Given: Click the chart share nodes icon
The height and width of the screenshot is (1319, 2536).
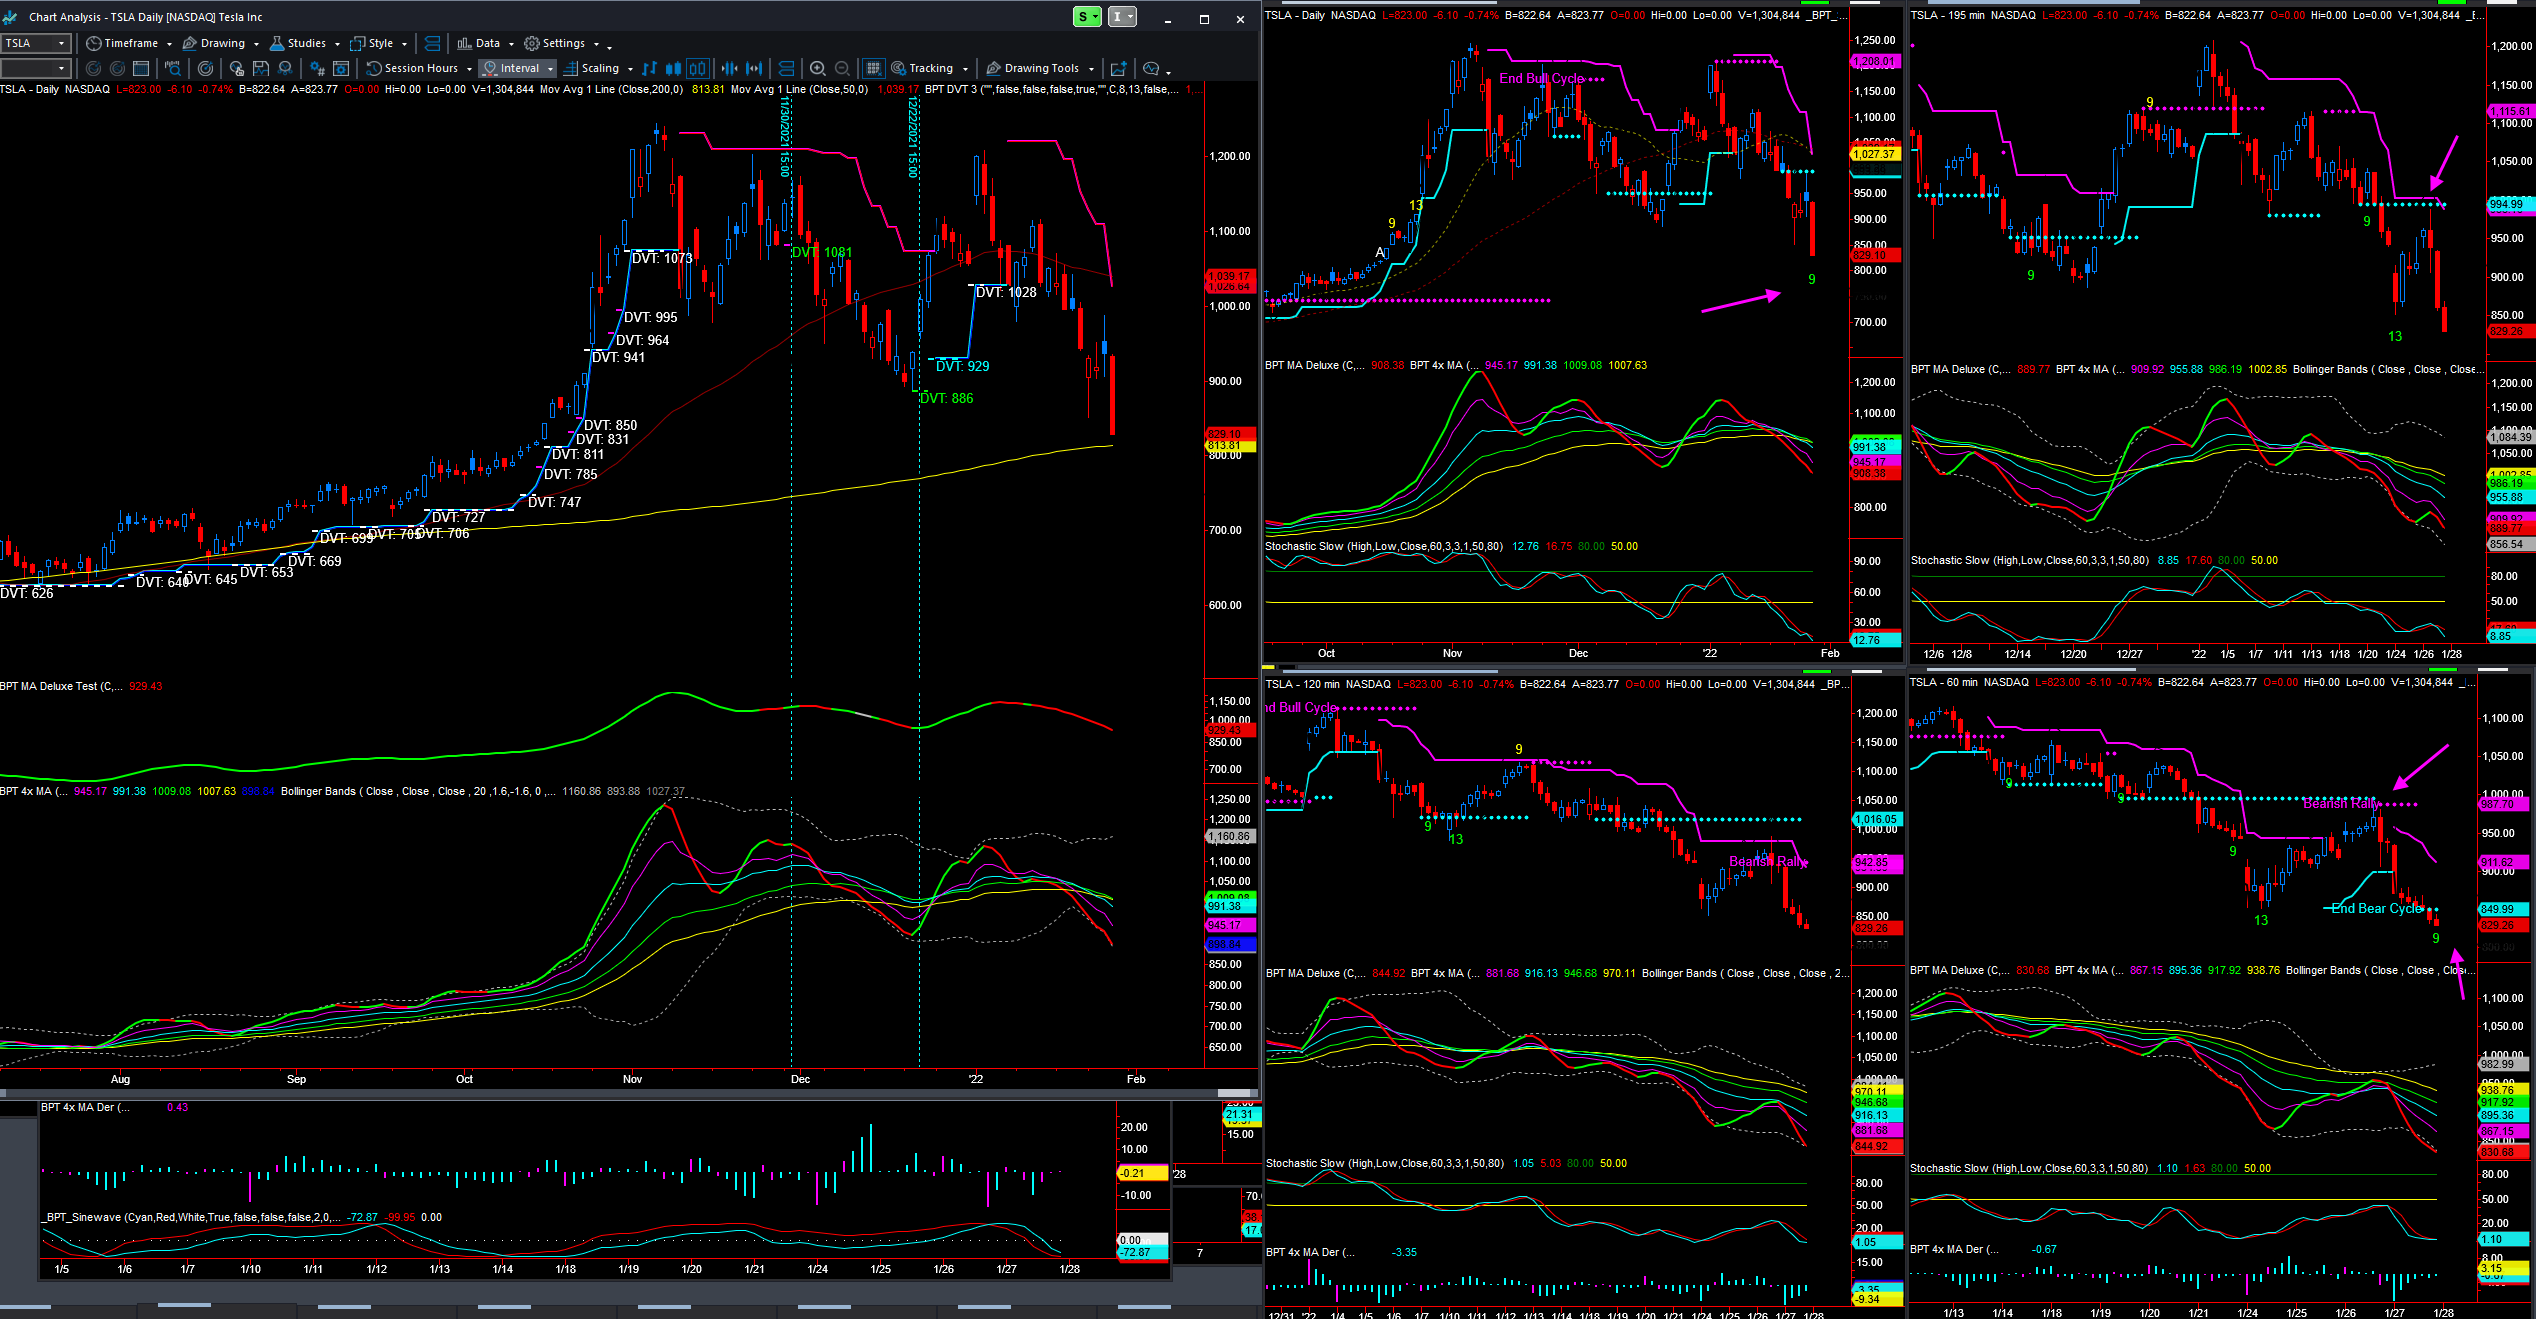Looking at the screenshot, I should click(285, 68).
